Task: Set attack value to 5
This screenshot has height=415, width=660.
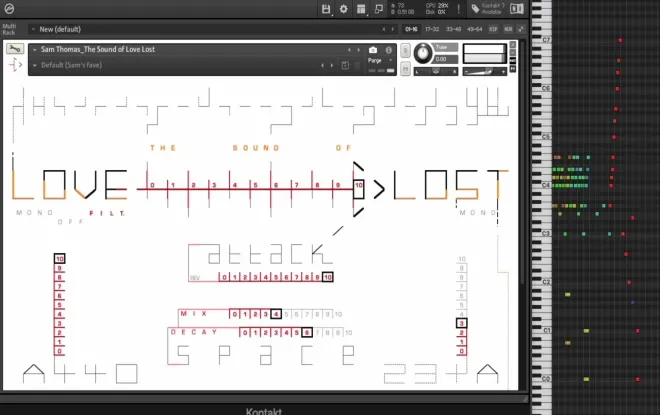Action: pyautogui.click(x=276, y=277)
